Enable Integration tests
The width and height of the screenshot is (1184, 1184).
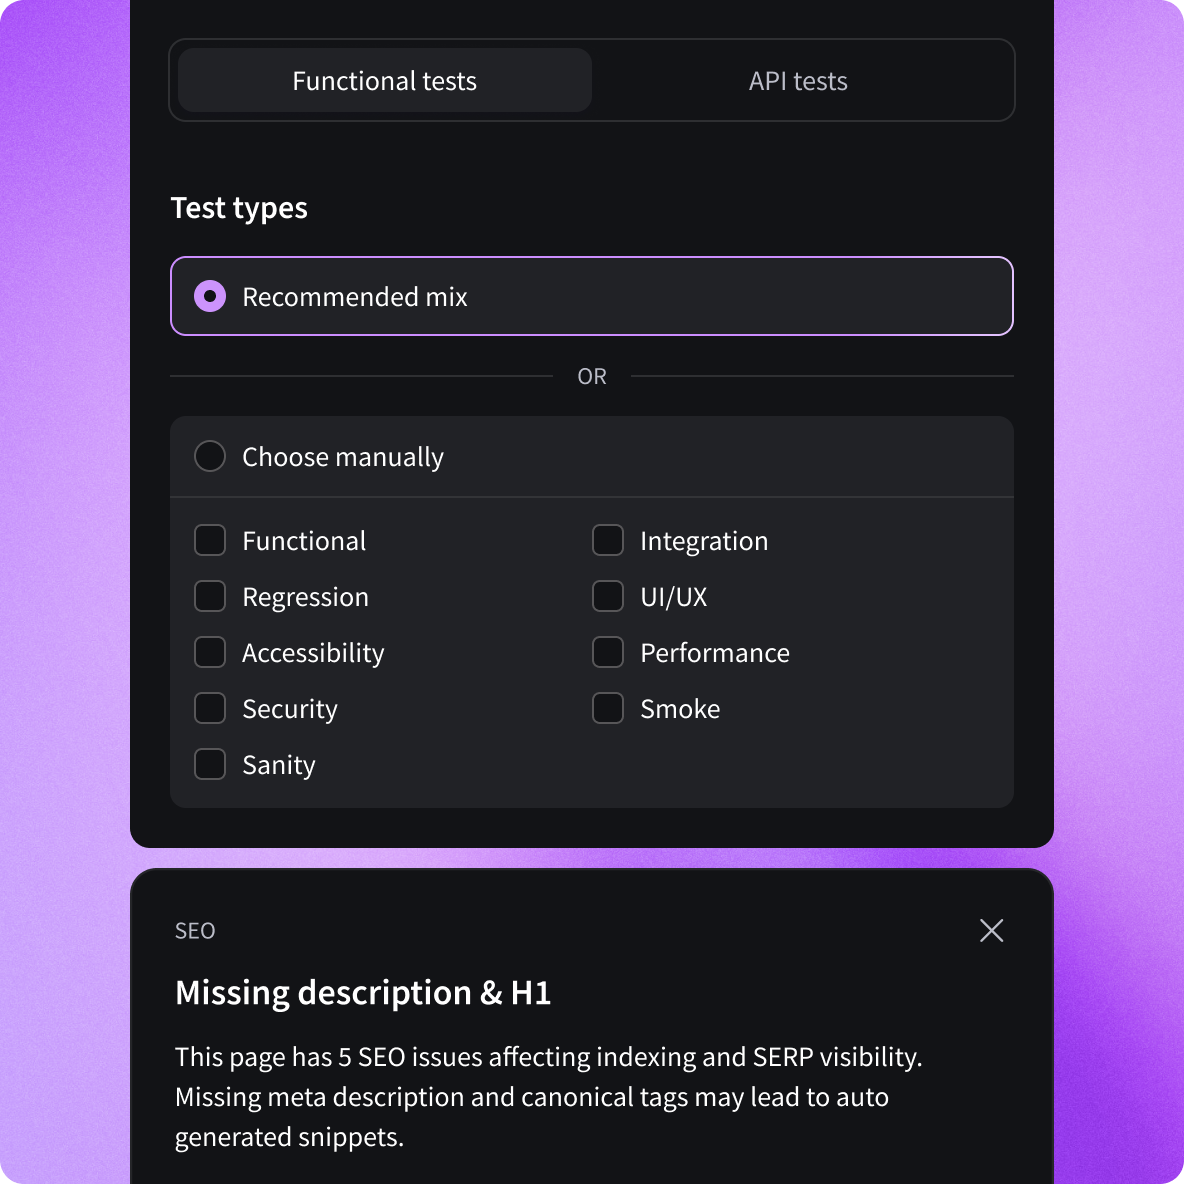coord(608,540)
